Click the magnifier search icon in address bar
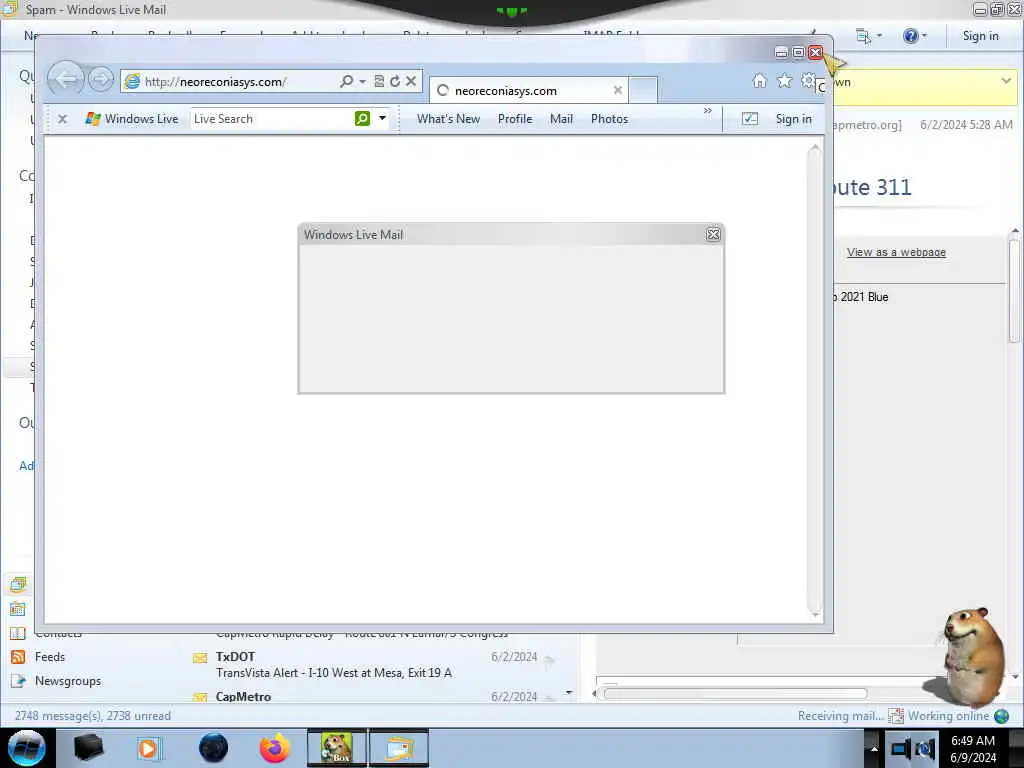 (x=346, y=82)
